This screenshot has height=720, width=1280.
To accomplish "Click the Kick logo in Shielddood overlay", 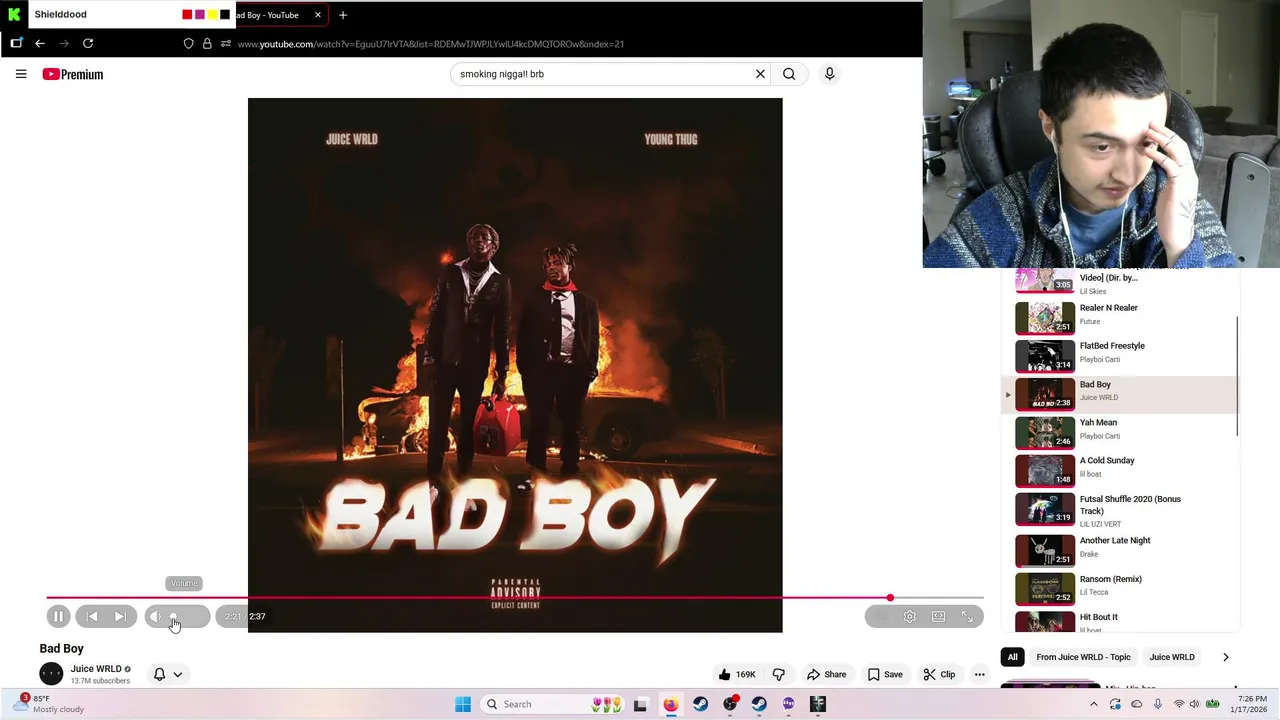I will point(14,15).
